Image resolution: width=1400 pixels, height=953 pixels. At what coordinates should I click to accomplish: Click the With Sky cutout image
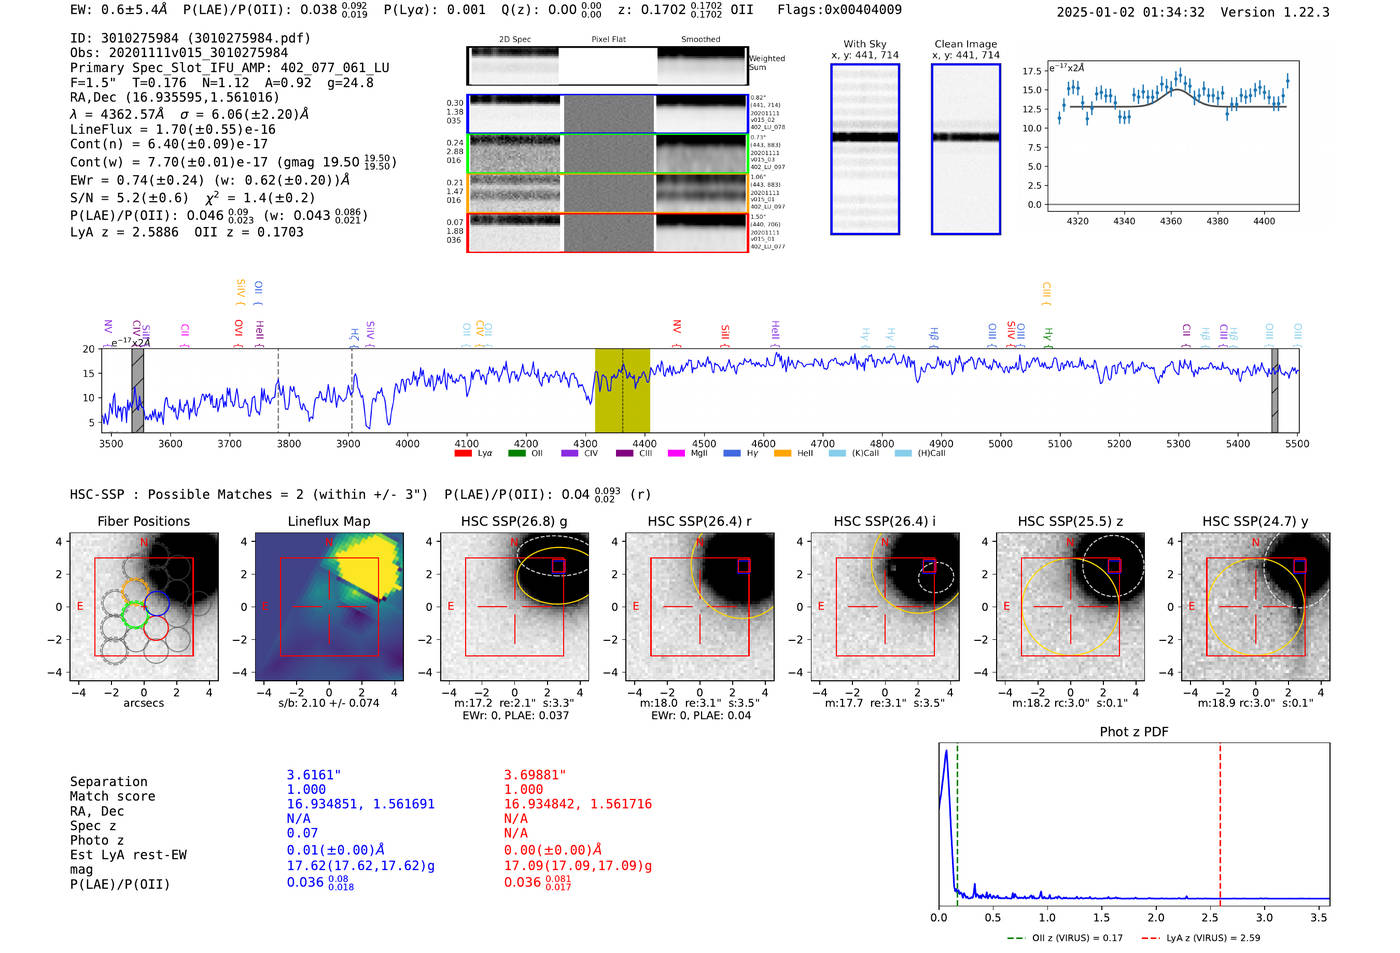[x=865, y=149]
